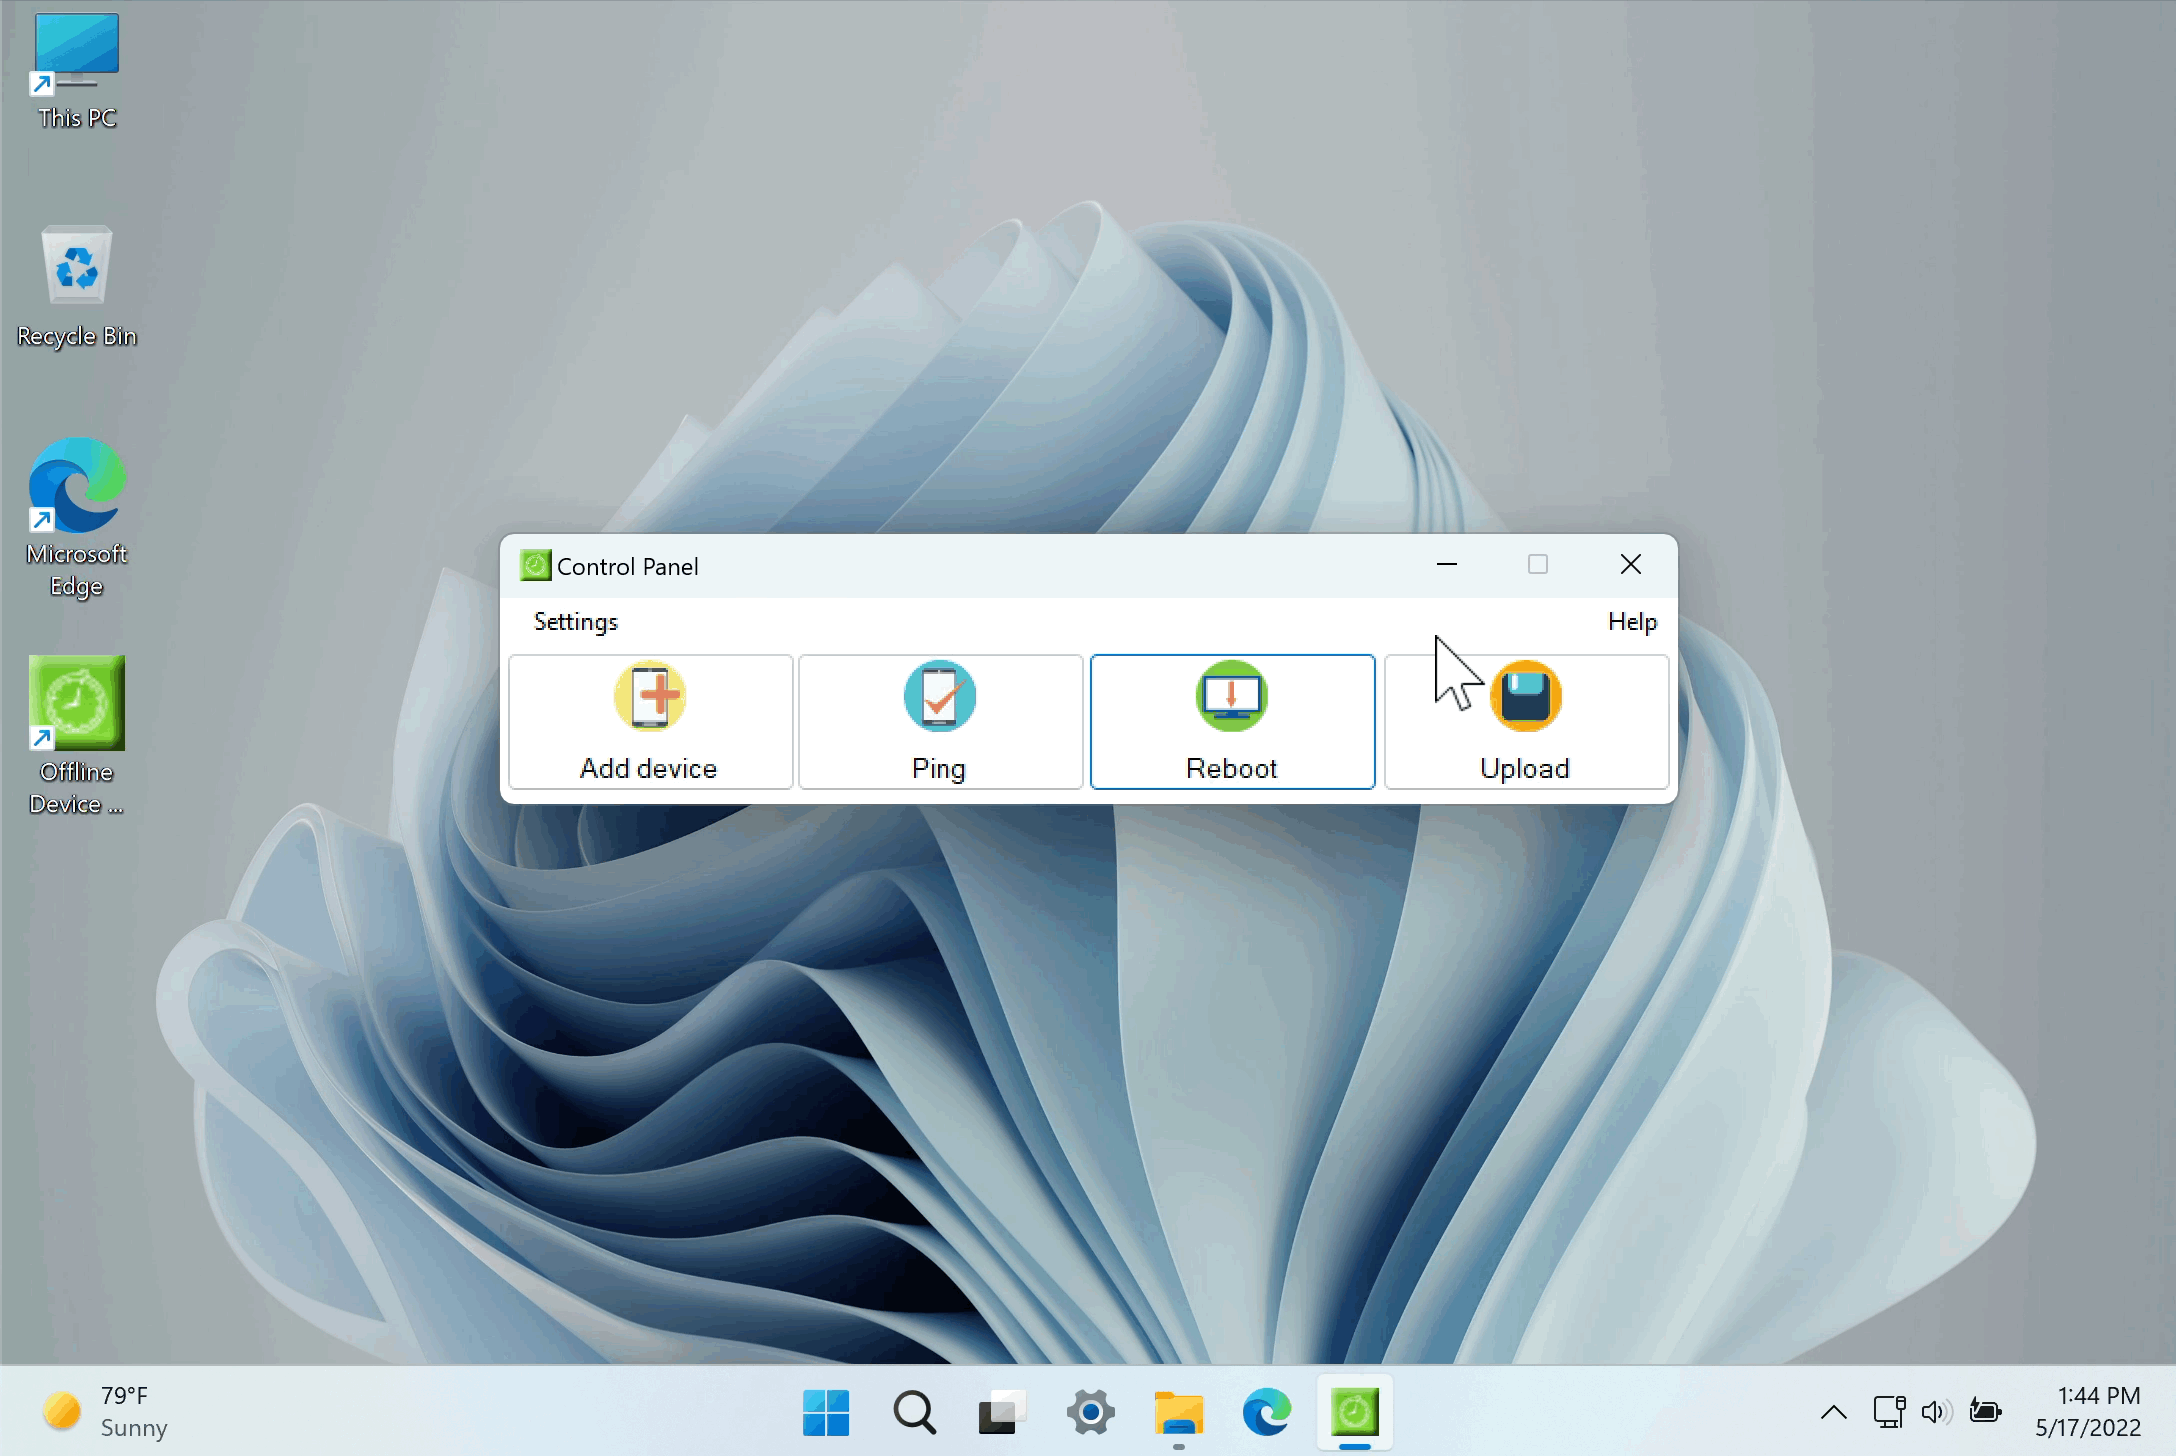Select the Recycle Bin desktop icon

coord(77,287)
